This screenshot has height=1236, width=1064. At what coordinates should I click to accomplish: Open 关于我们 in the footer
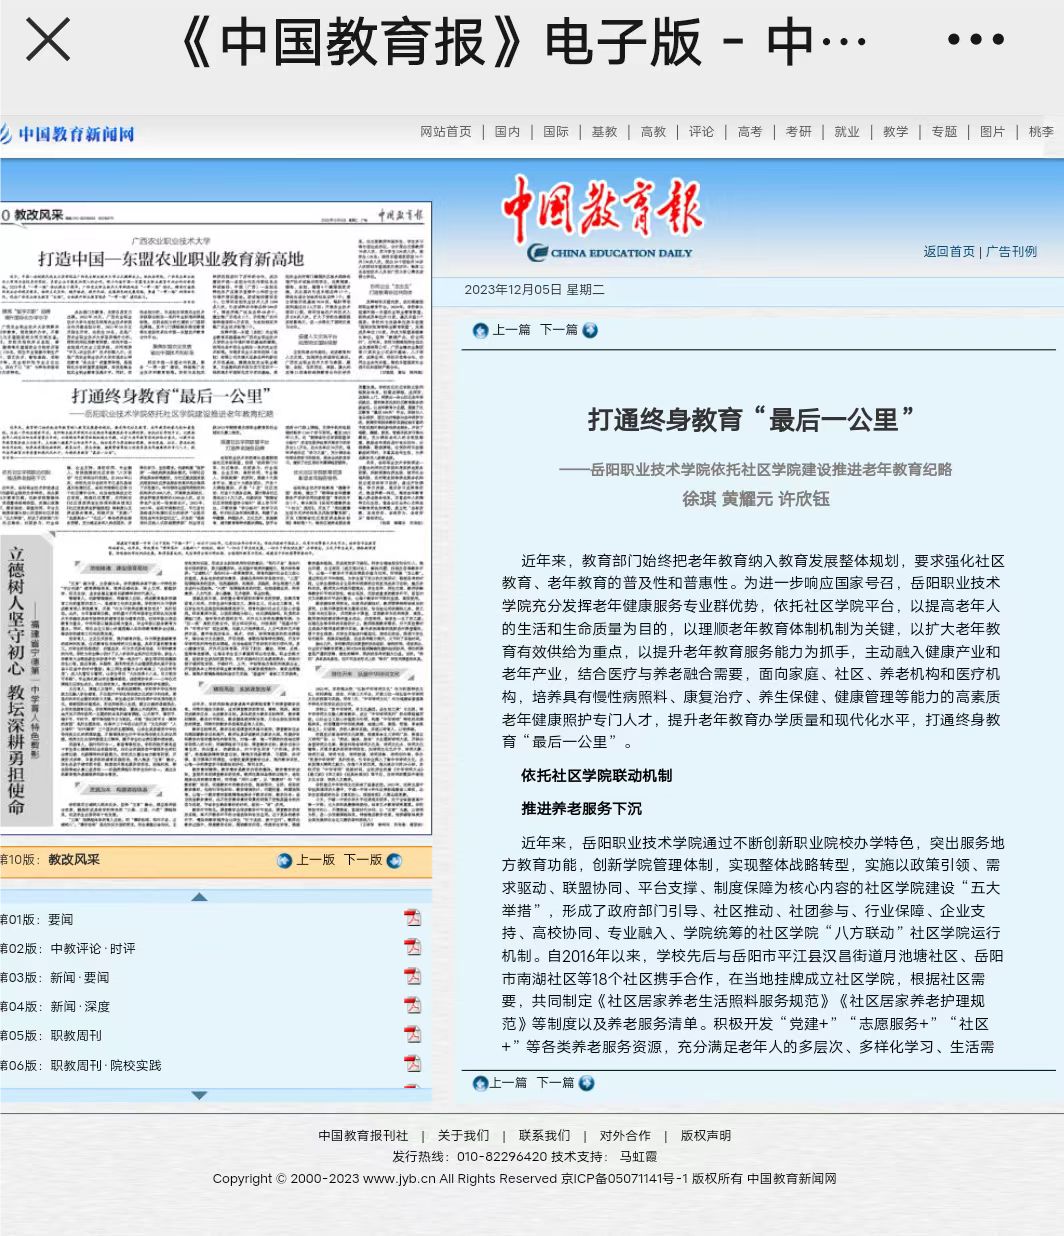pos(463,1136)
